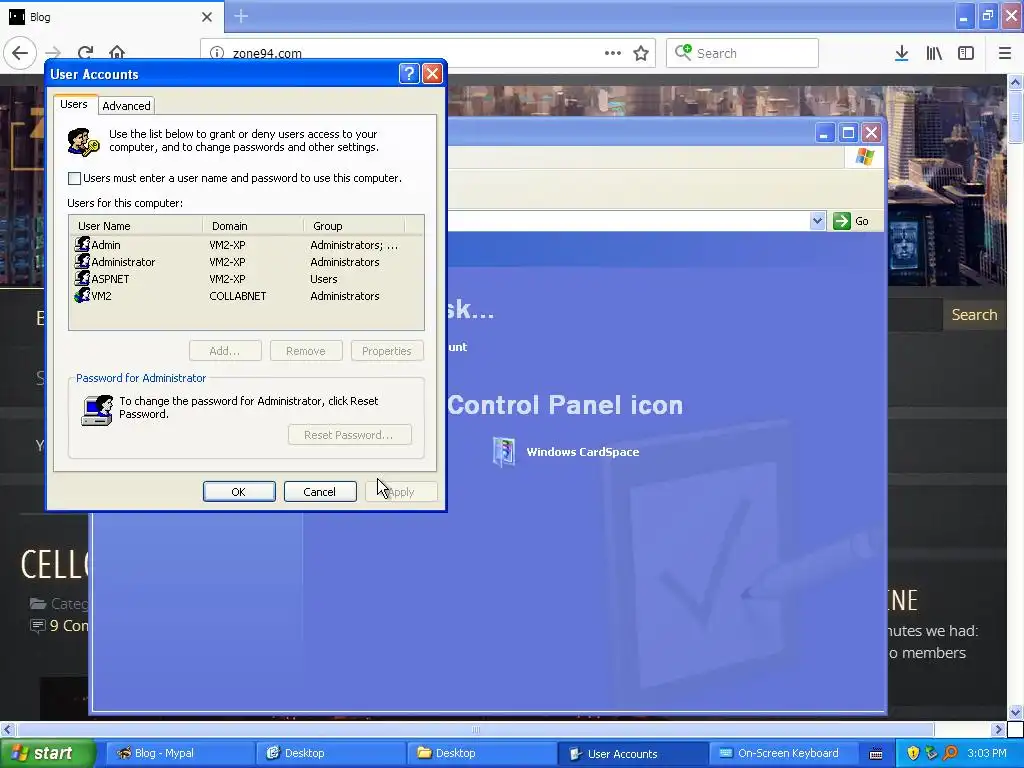Click the User Accounts taskbar item
The image size is (1024, 768).
click(x=632, y=754)
